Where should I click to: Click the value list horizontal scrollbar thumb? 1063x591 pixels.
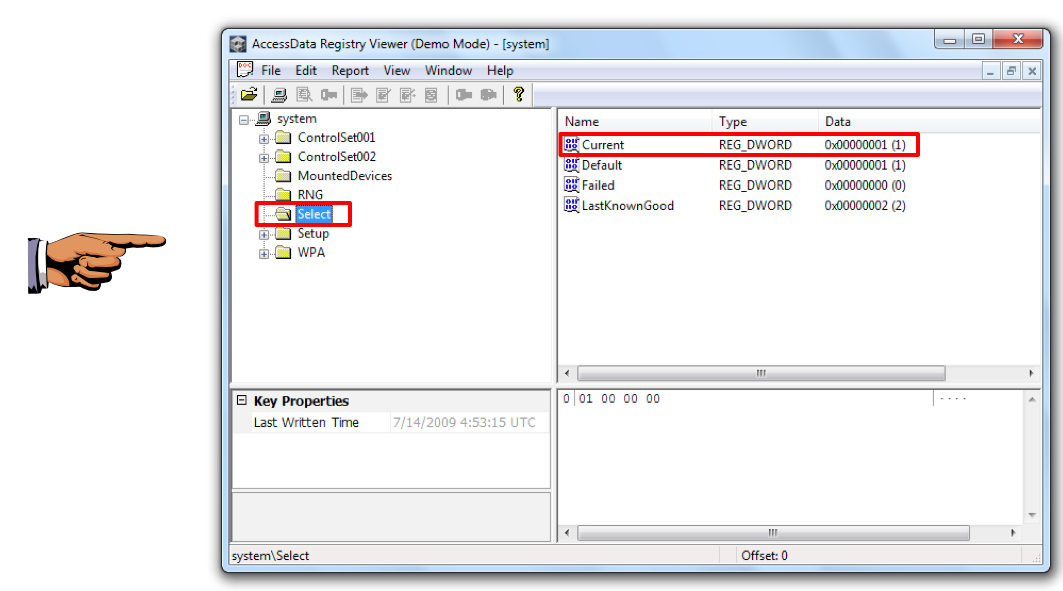tap(761, 373)
